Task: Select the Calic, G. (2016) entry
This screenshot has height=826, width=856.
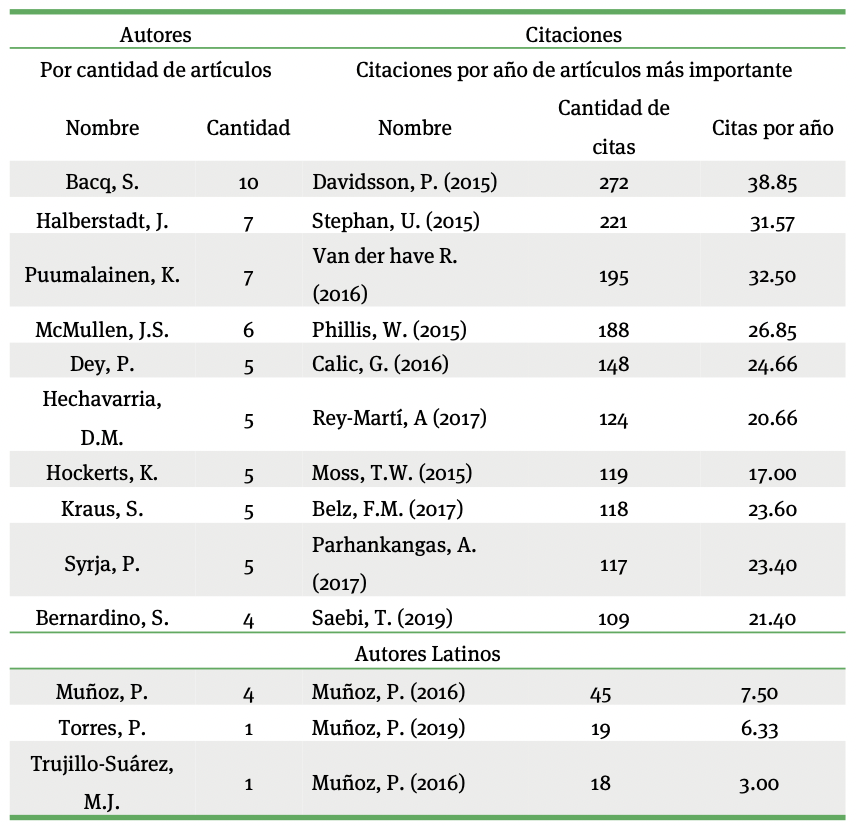Action: pyautogui.click(x=381, y=364)
